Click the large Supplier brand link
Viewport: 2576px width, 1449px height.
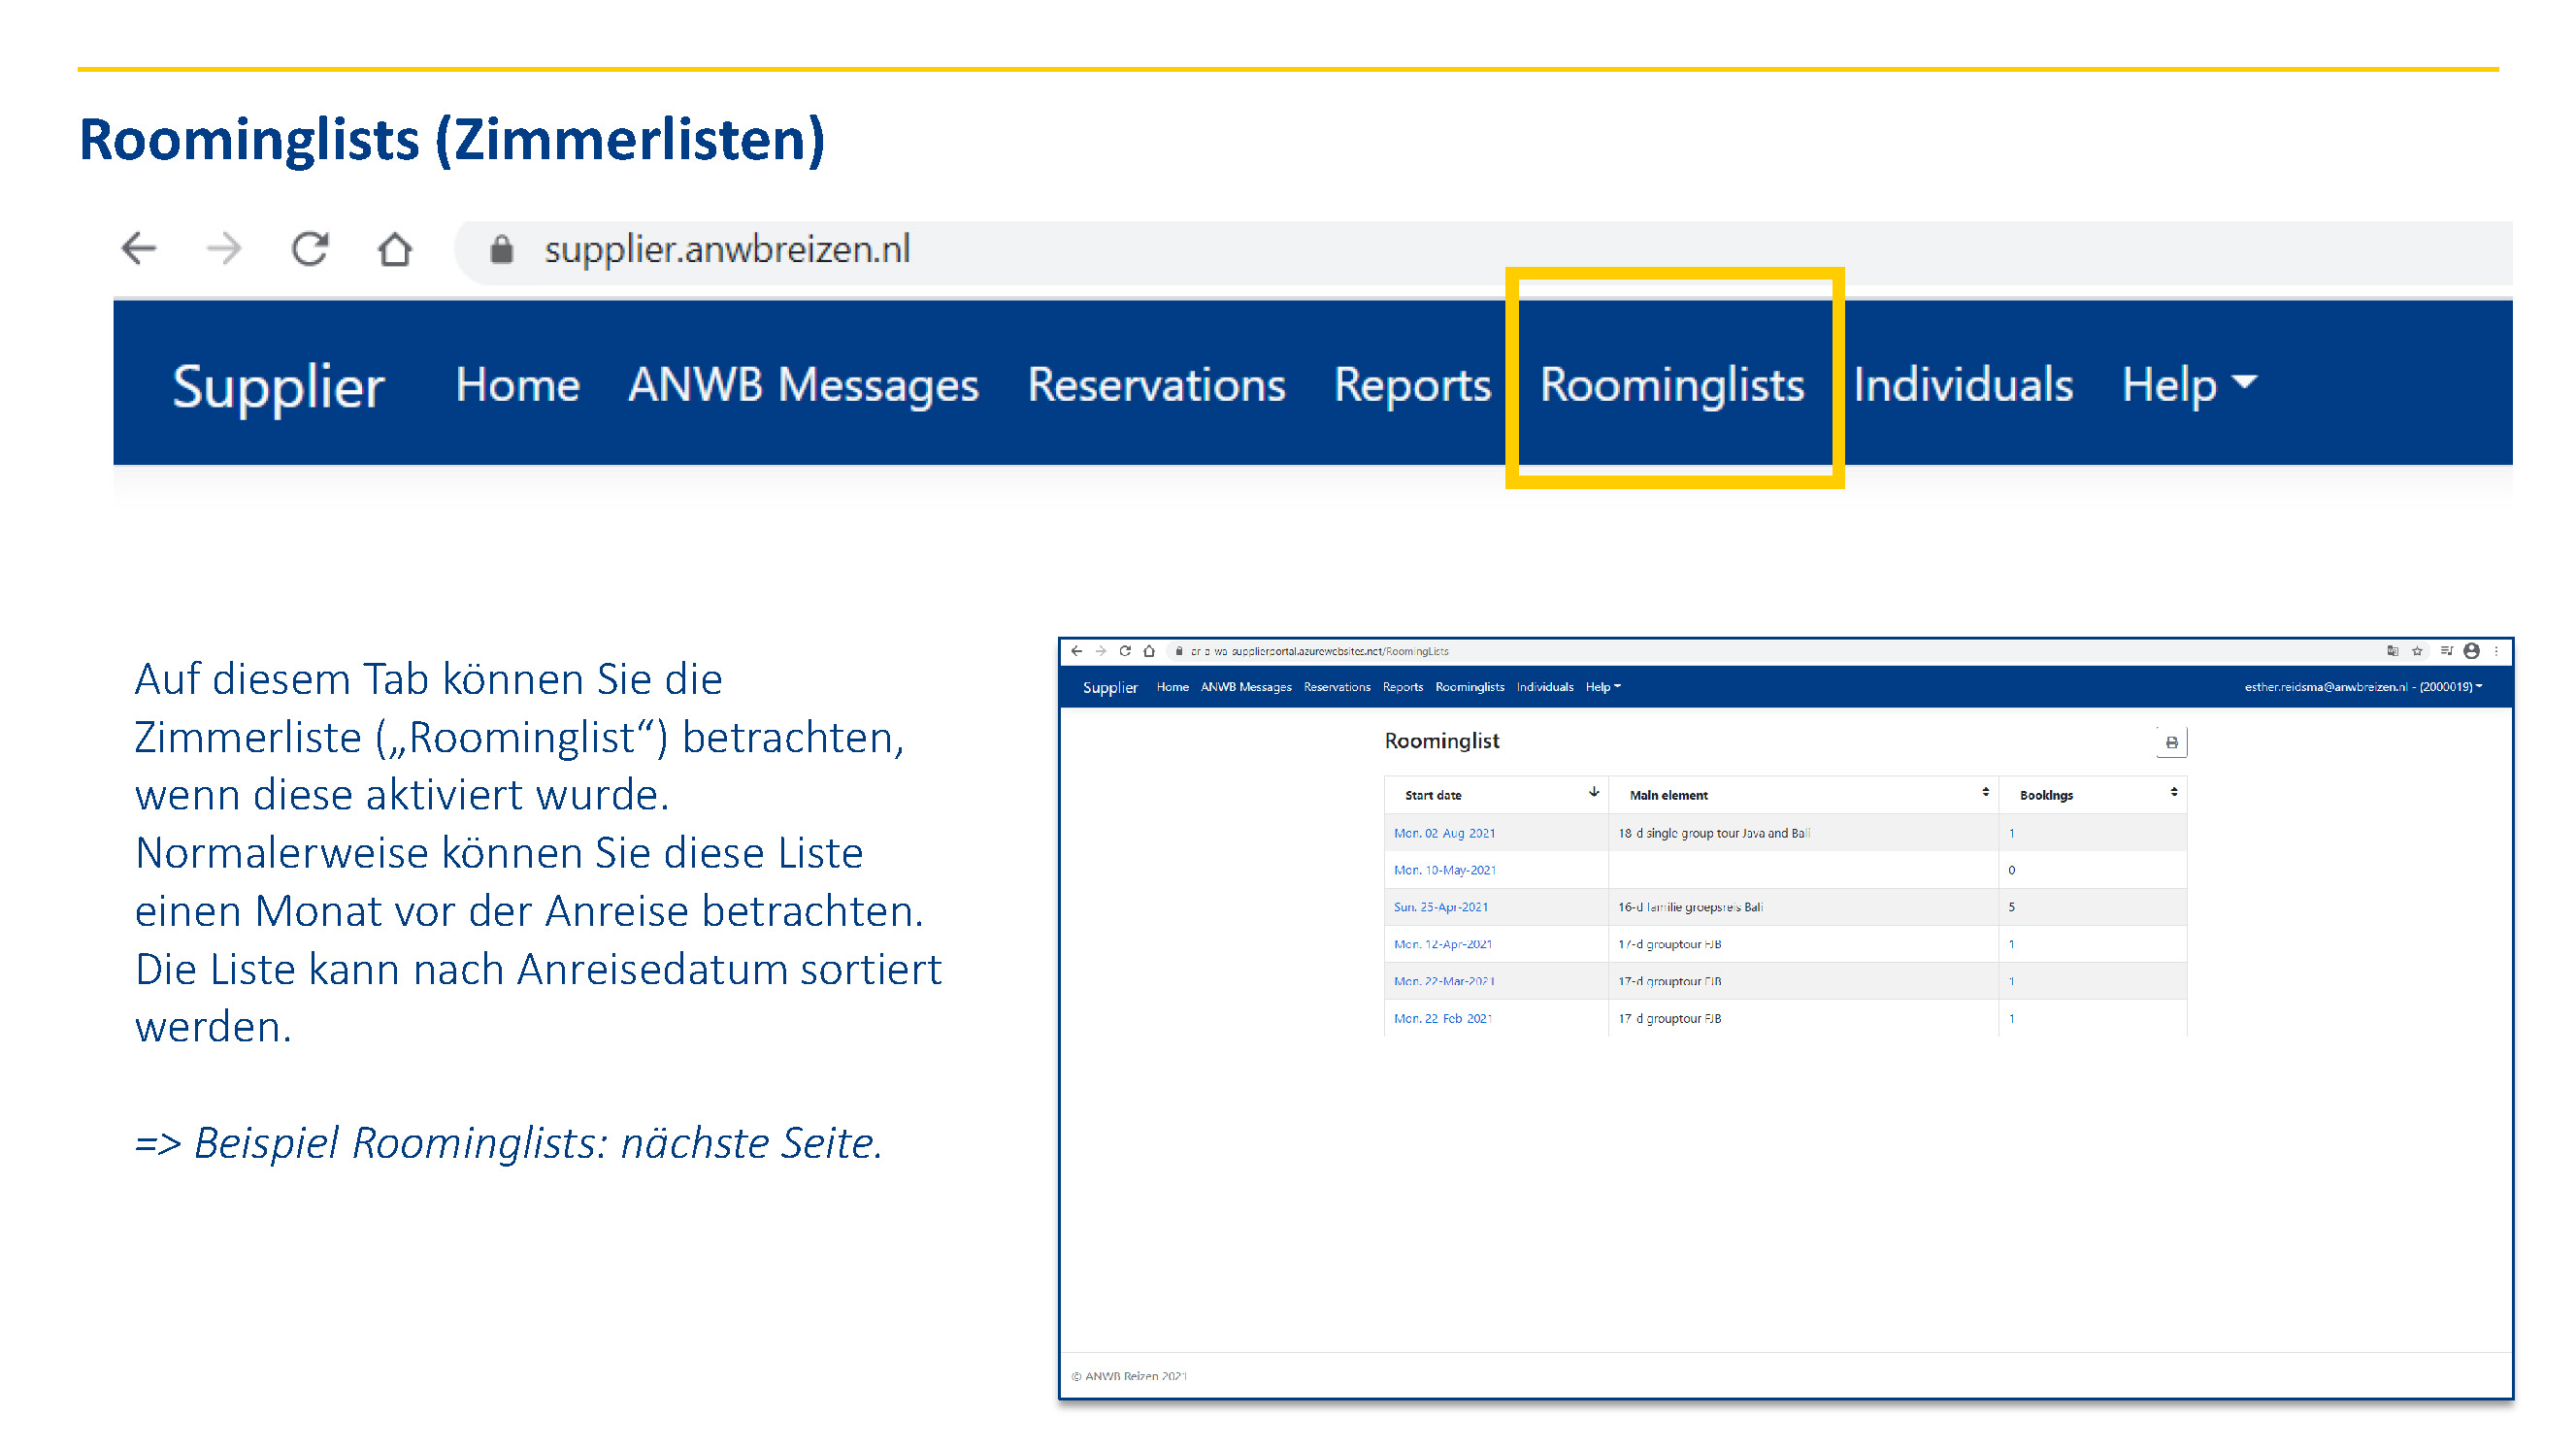click(278, 386)
